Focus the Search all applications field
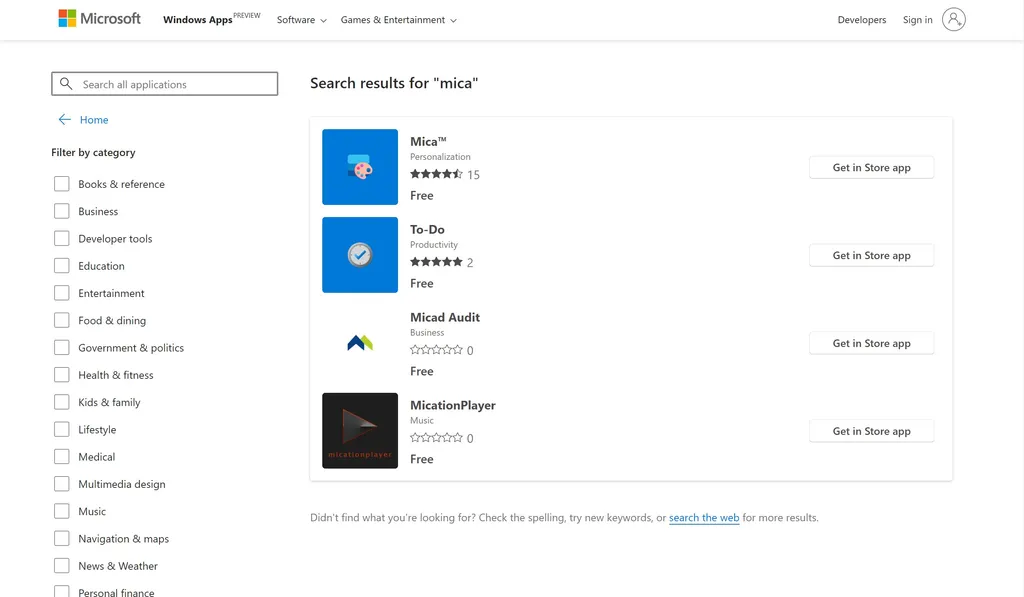The image size is (1024, 597). (165, 84)
